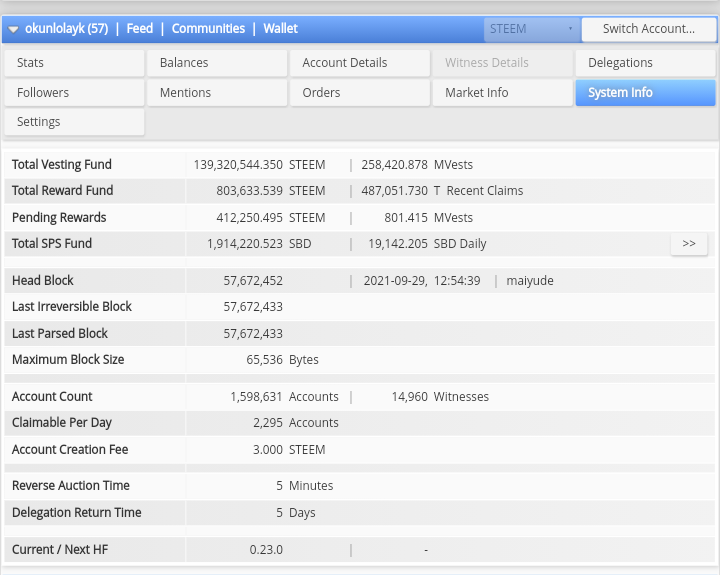Click the Total Reward Fund label
Screen dimensions: 720x575
click(x=62, y=191)
